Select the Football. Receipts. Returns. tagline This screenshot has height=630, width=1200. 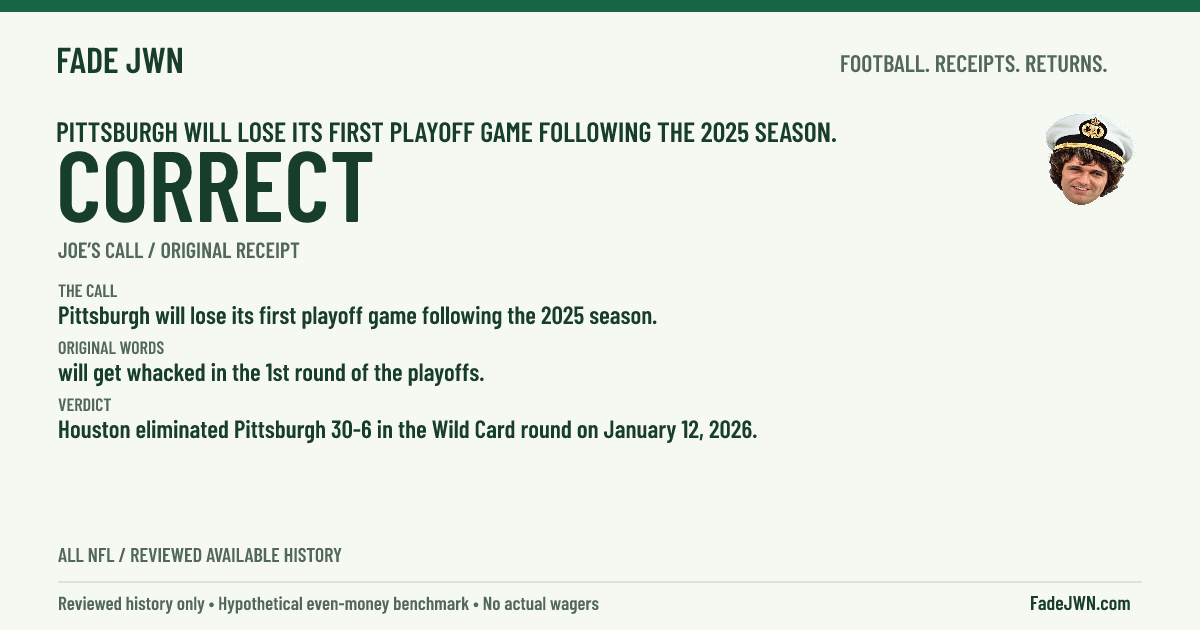click(973, 64)
